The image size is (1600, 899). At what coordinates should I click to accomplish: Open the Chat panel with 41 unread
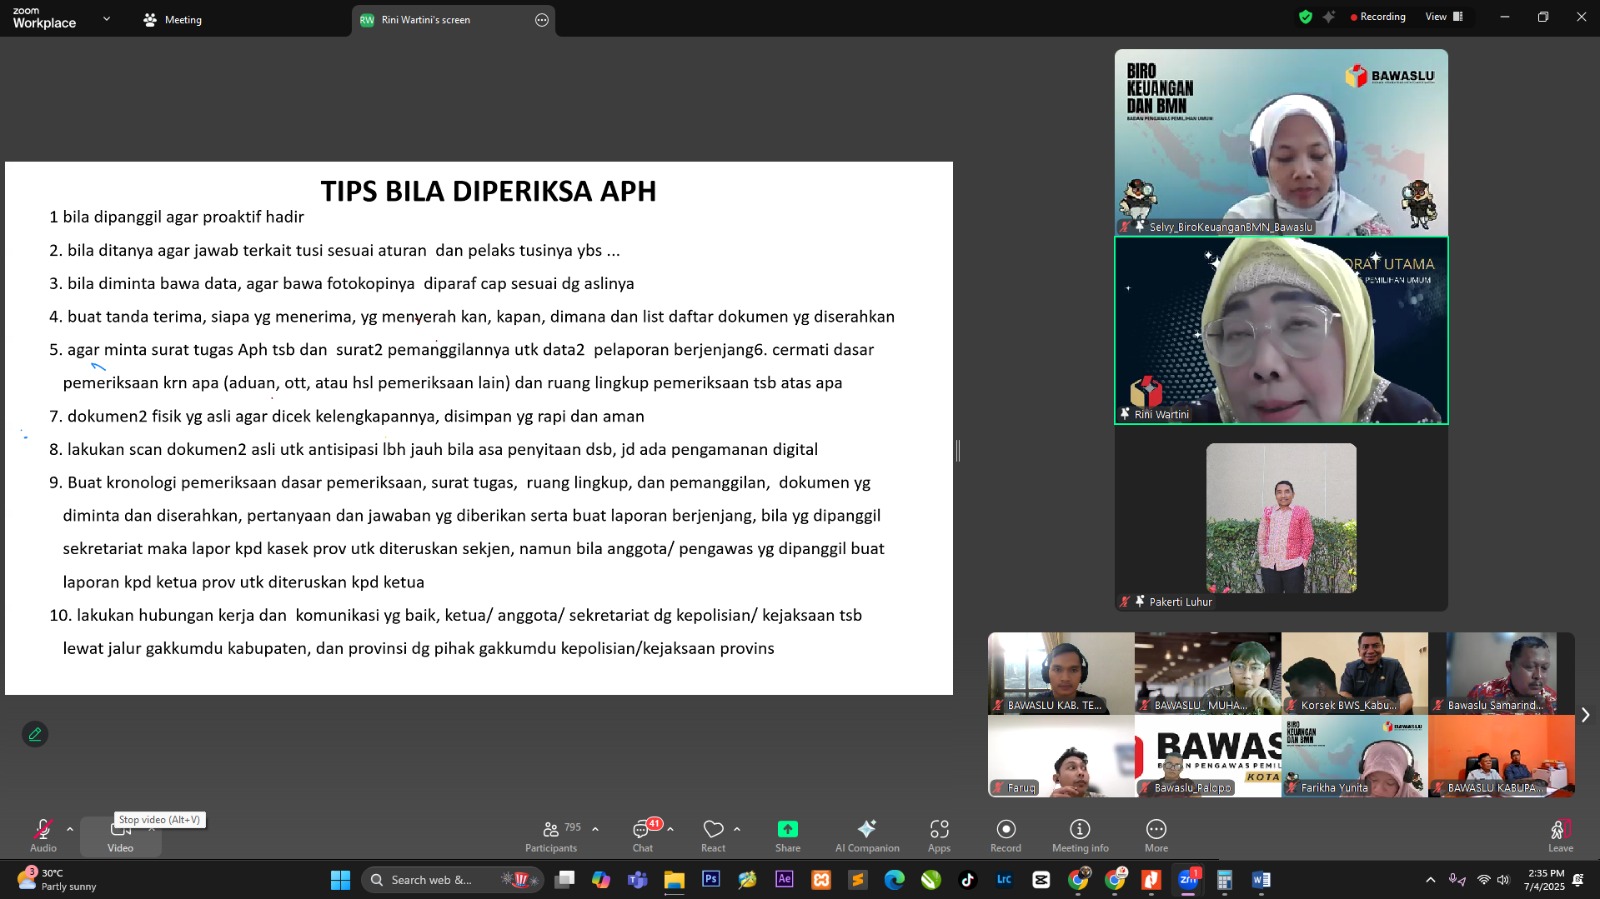643,836
